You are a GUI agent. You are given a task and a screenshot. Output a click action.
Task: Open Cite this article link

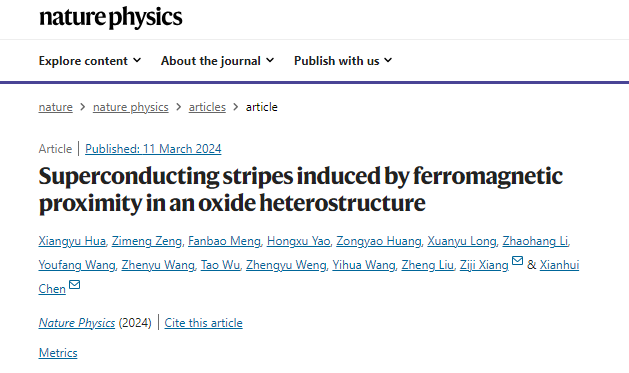203,323
